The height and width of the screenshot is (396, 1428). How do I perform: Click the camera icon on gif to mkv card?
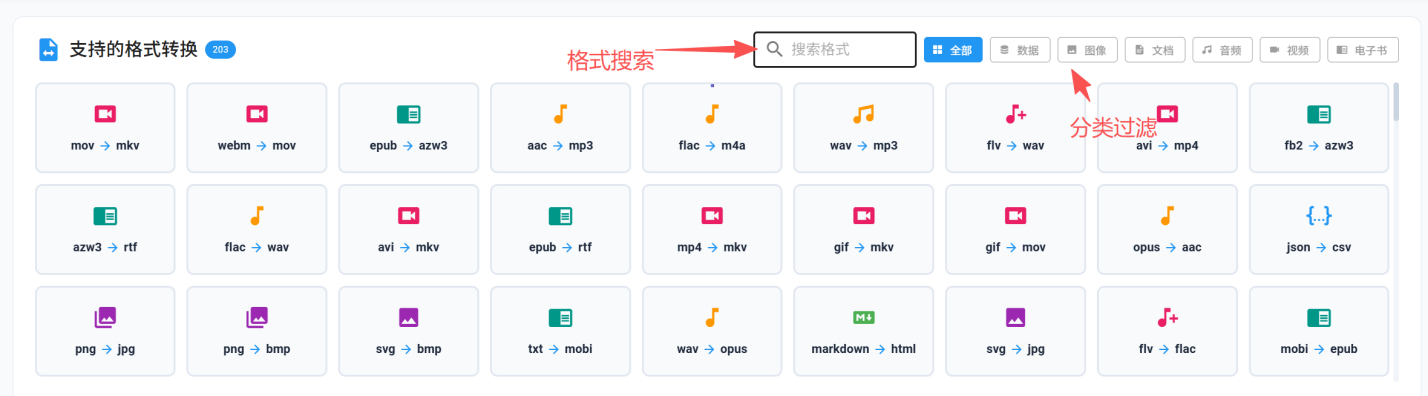point(864,216)
